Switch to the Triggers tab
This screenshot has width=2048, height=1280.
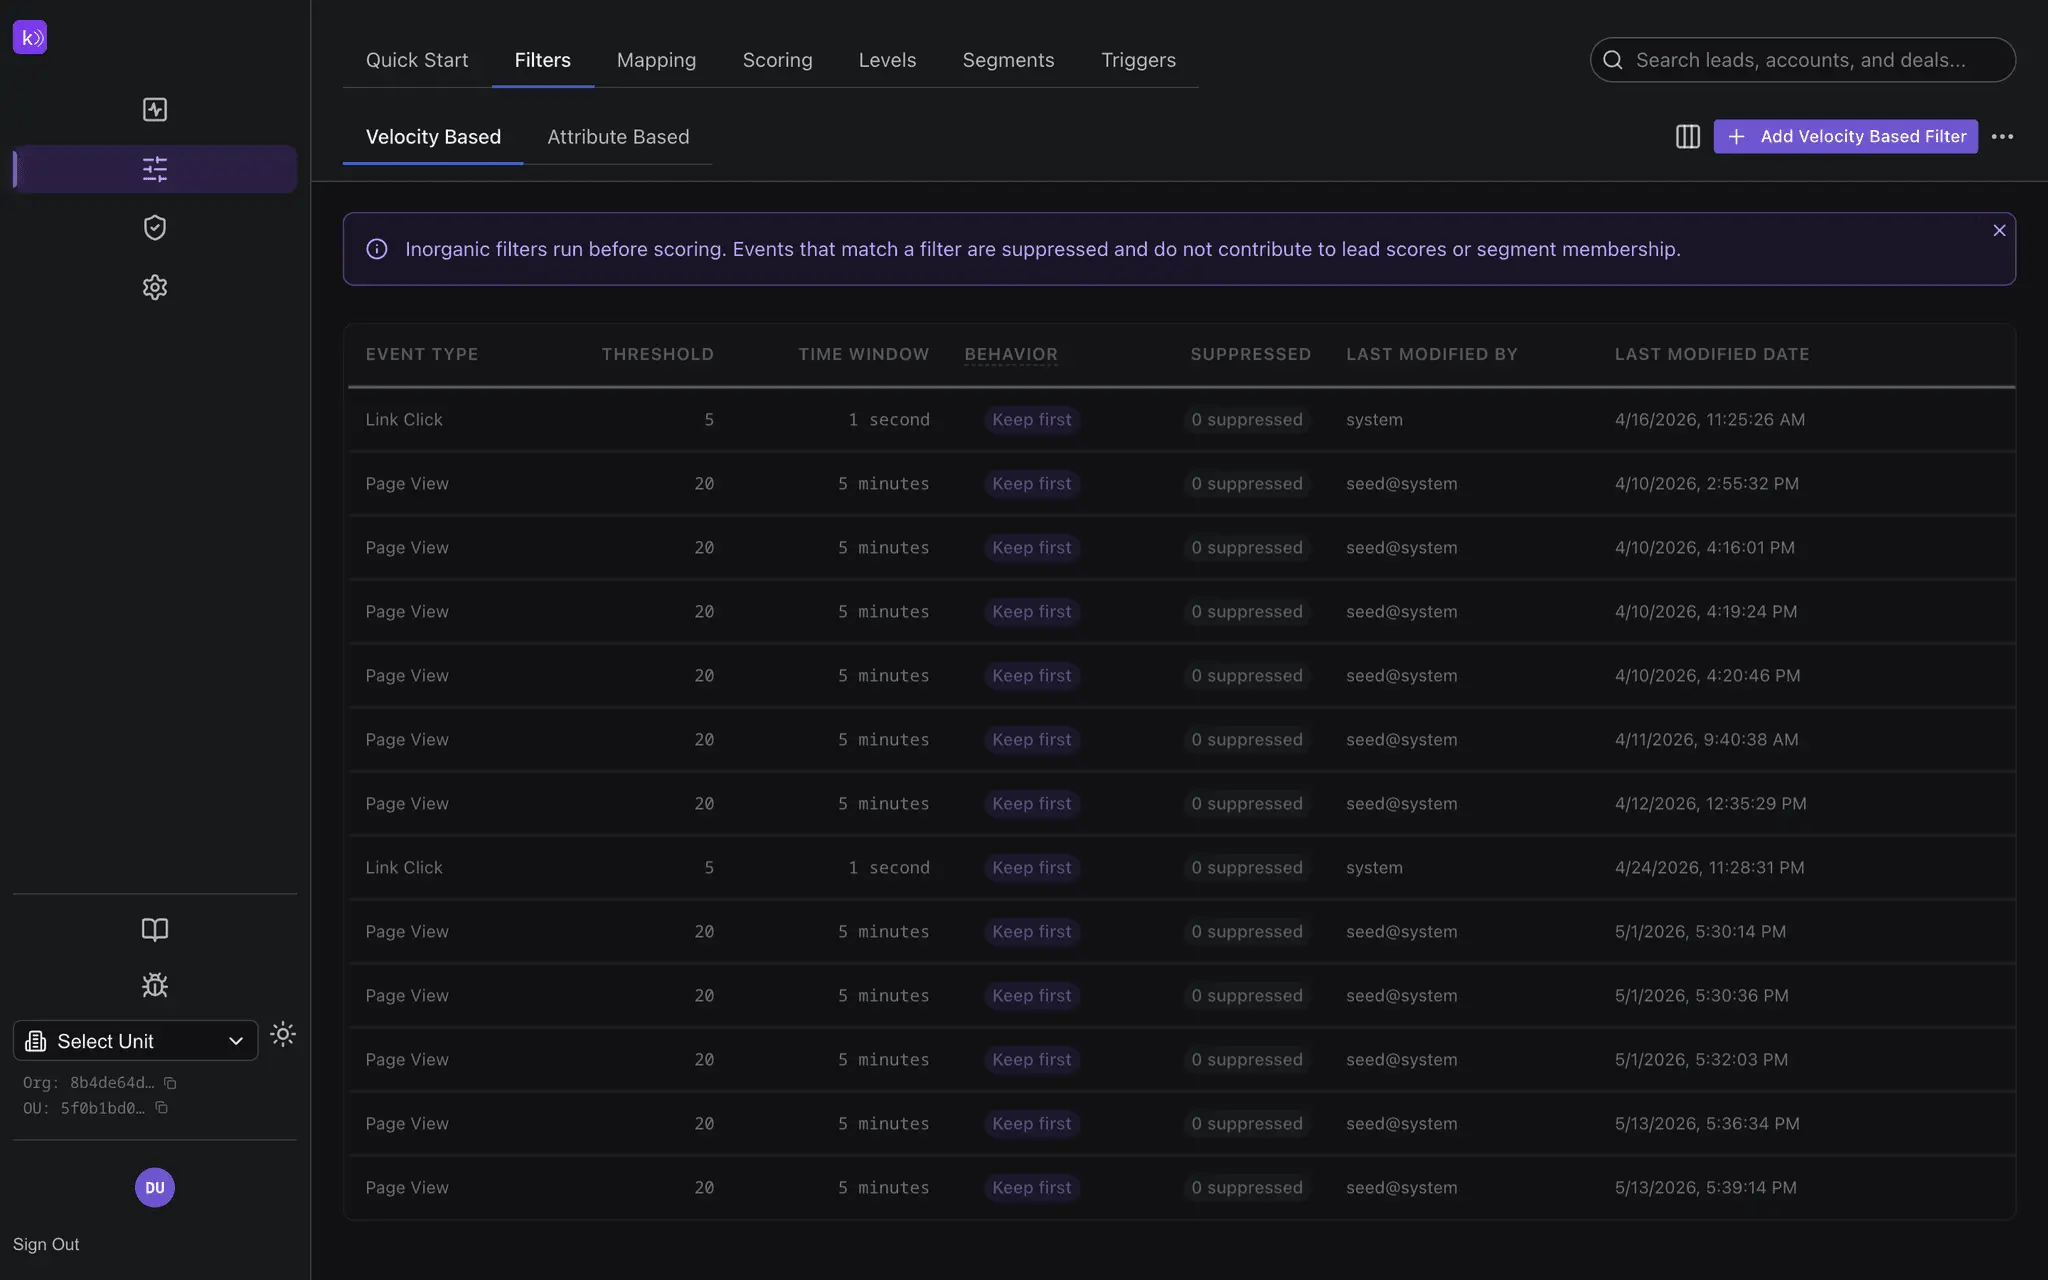click(1138, 60)
